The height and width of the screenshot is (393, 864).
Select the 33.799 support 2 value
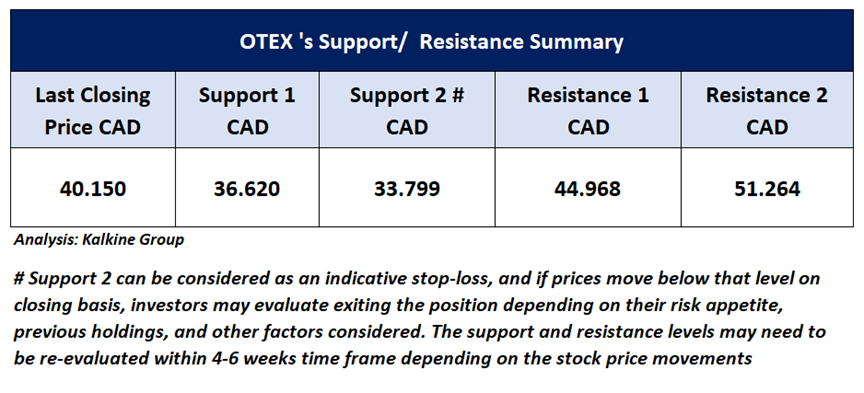click(407, 189)
